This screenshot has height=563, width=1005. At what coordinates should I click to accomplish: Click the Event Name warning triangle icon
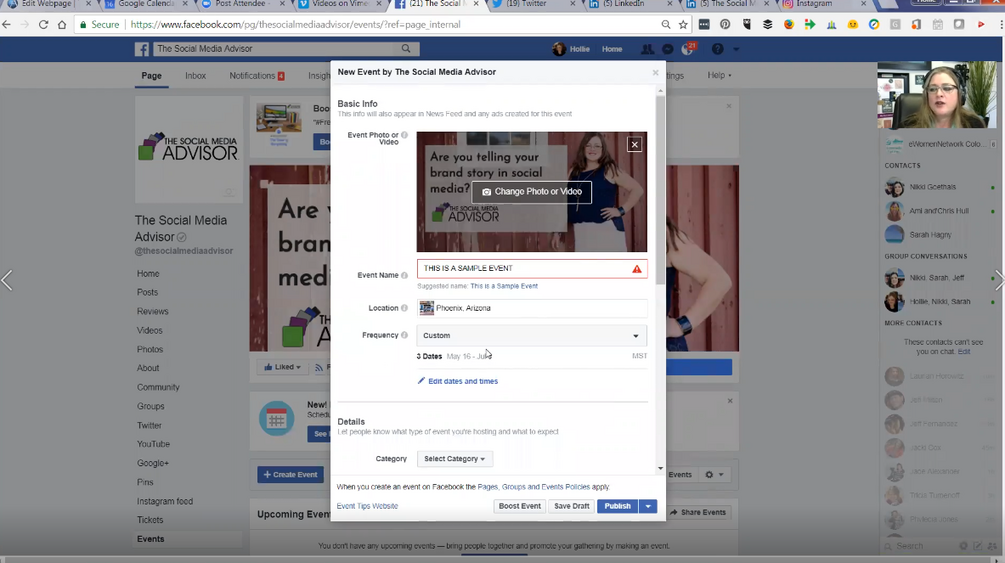click(636, 269)
